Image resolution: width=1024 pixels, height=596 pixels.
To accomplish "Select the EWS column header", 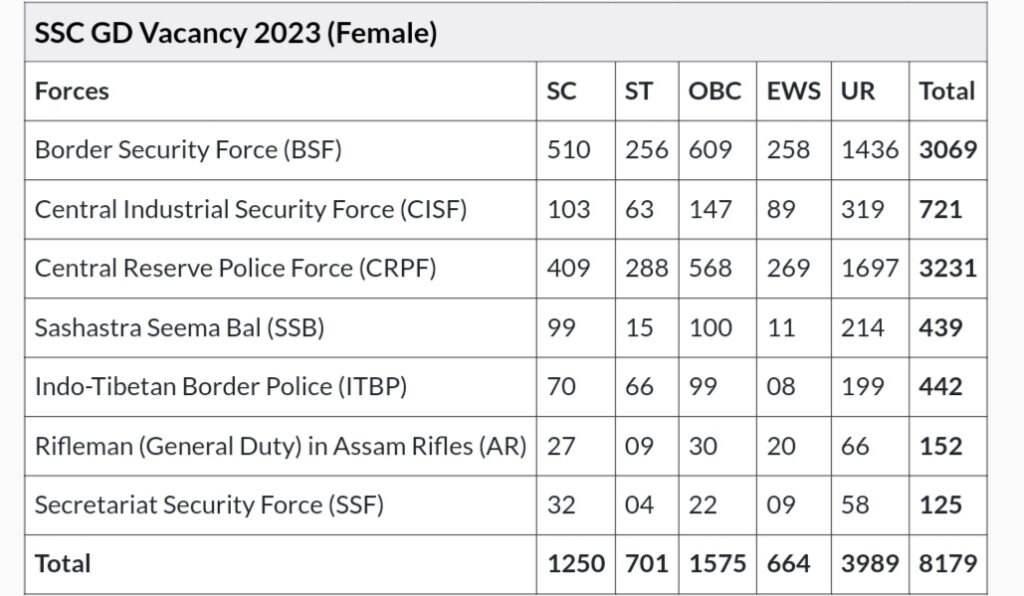I will (793, 91).
